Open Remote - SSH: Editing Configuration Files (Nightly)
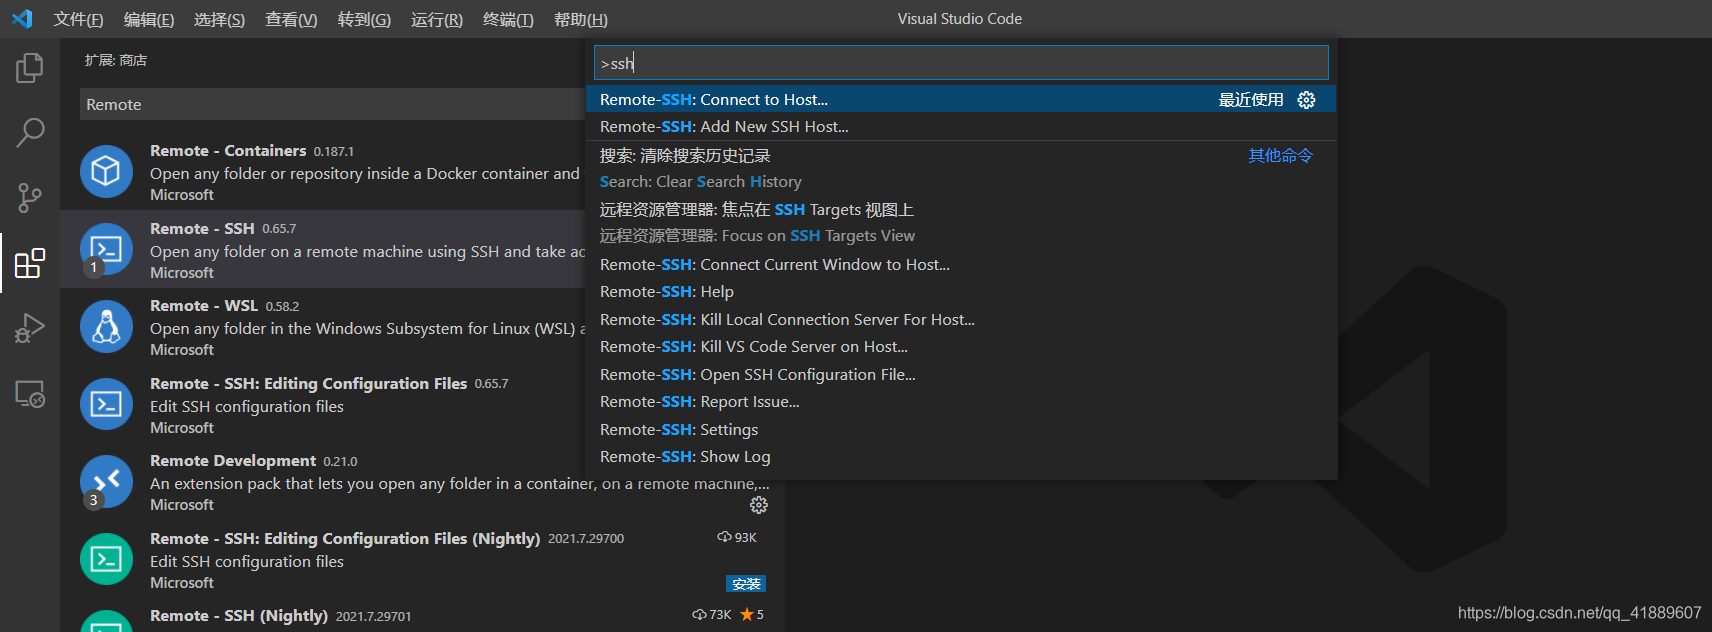1712x632 pixels. tap(345, 539)
